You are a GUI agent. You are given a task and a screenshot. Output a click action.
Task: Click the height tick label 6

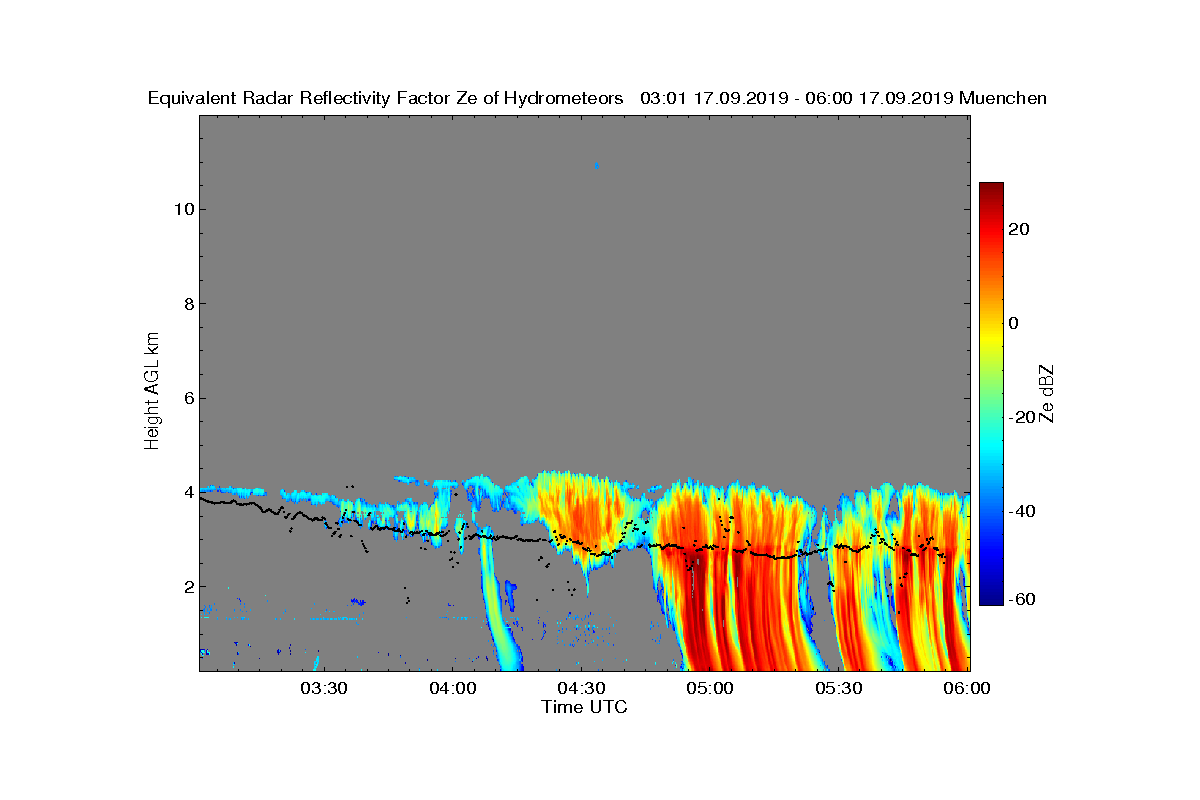coord(187,398)
